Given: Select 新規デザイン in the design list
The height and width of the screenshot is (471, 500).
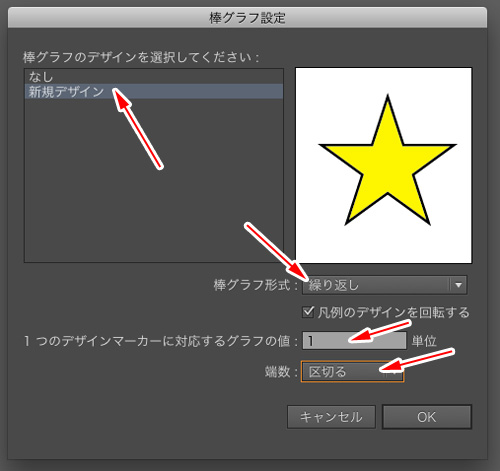Looking at the screenshot, I should coord(154,91).
